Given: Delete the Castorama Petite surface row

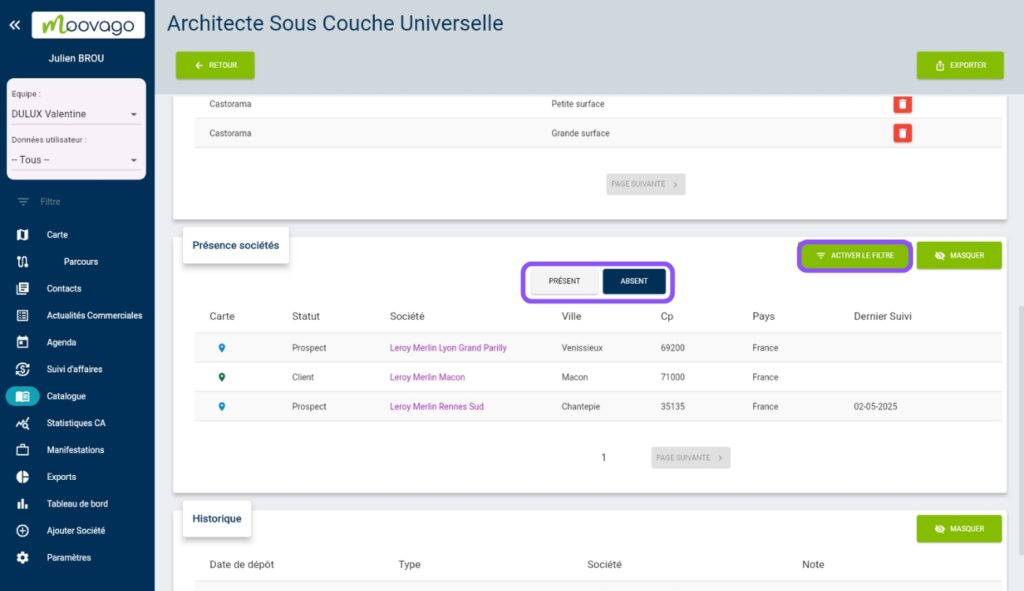Looking at the screenshot, I should pyautogui.click(x=903, y=104).
